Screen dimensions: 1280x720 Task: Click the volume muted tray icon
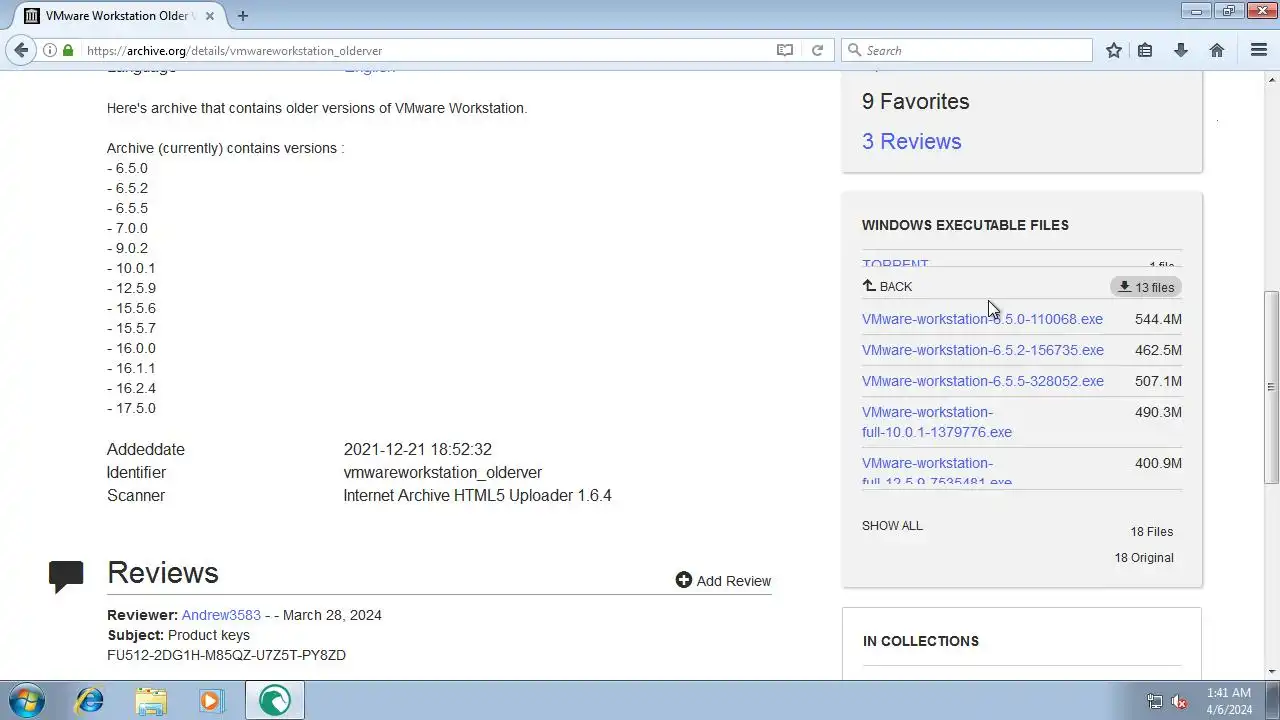click(x=1179, y=701)
